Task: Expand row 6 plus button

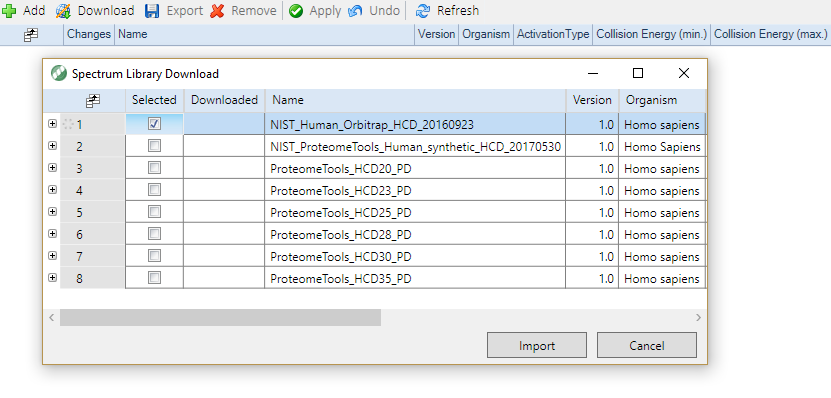Action: pyautogui.click(x=52, y=233)
